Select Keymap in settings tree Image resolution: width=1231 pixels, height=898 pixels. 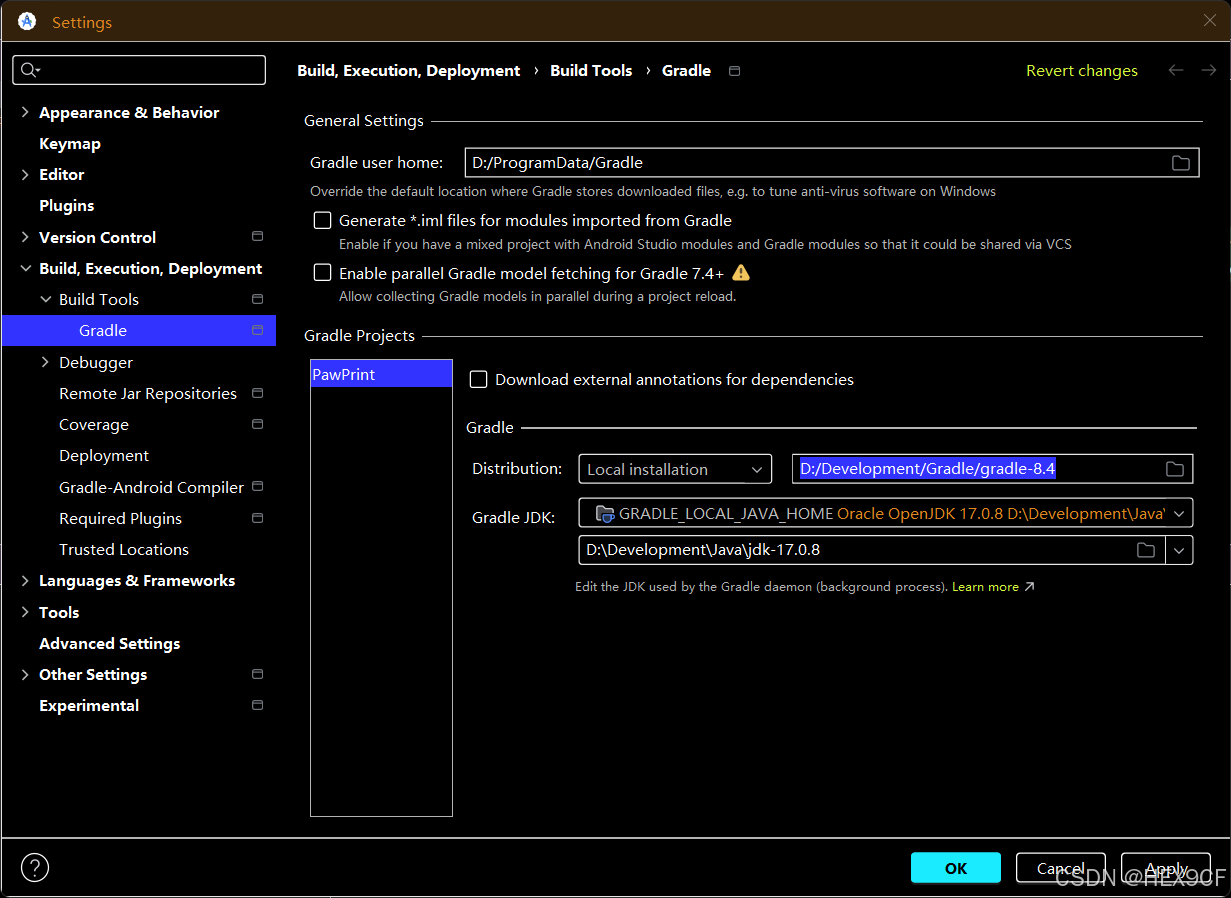coord(70,143)
